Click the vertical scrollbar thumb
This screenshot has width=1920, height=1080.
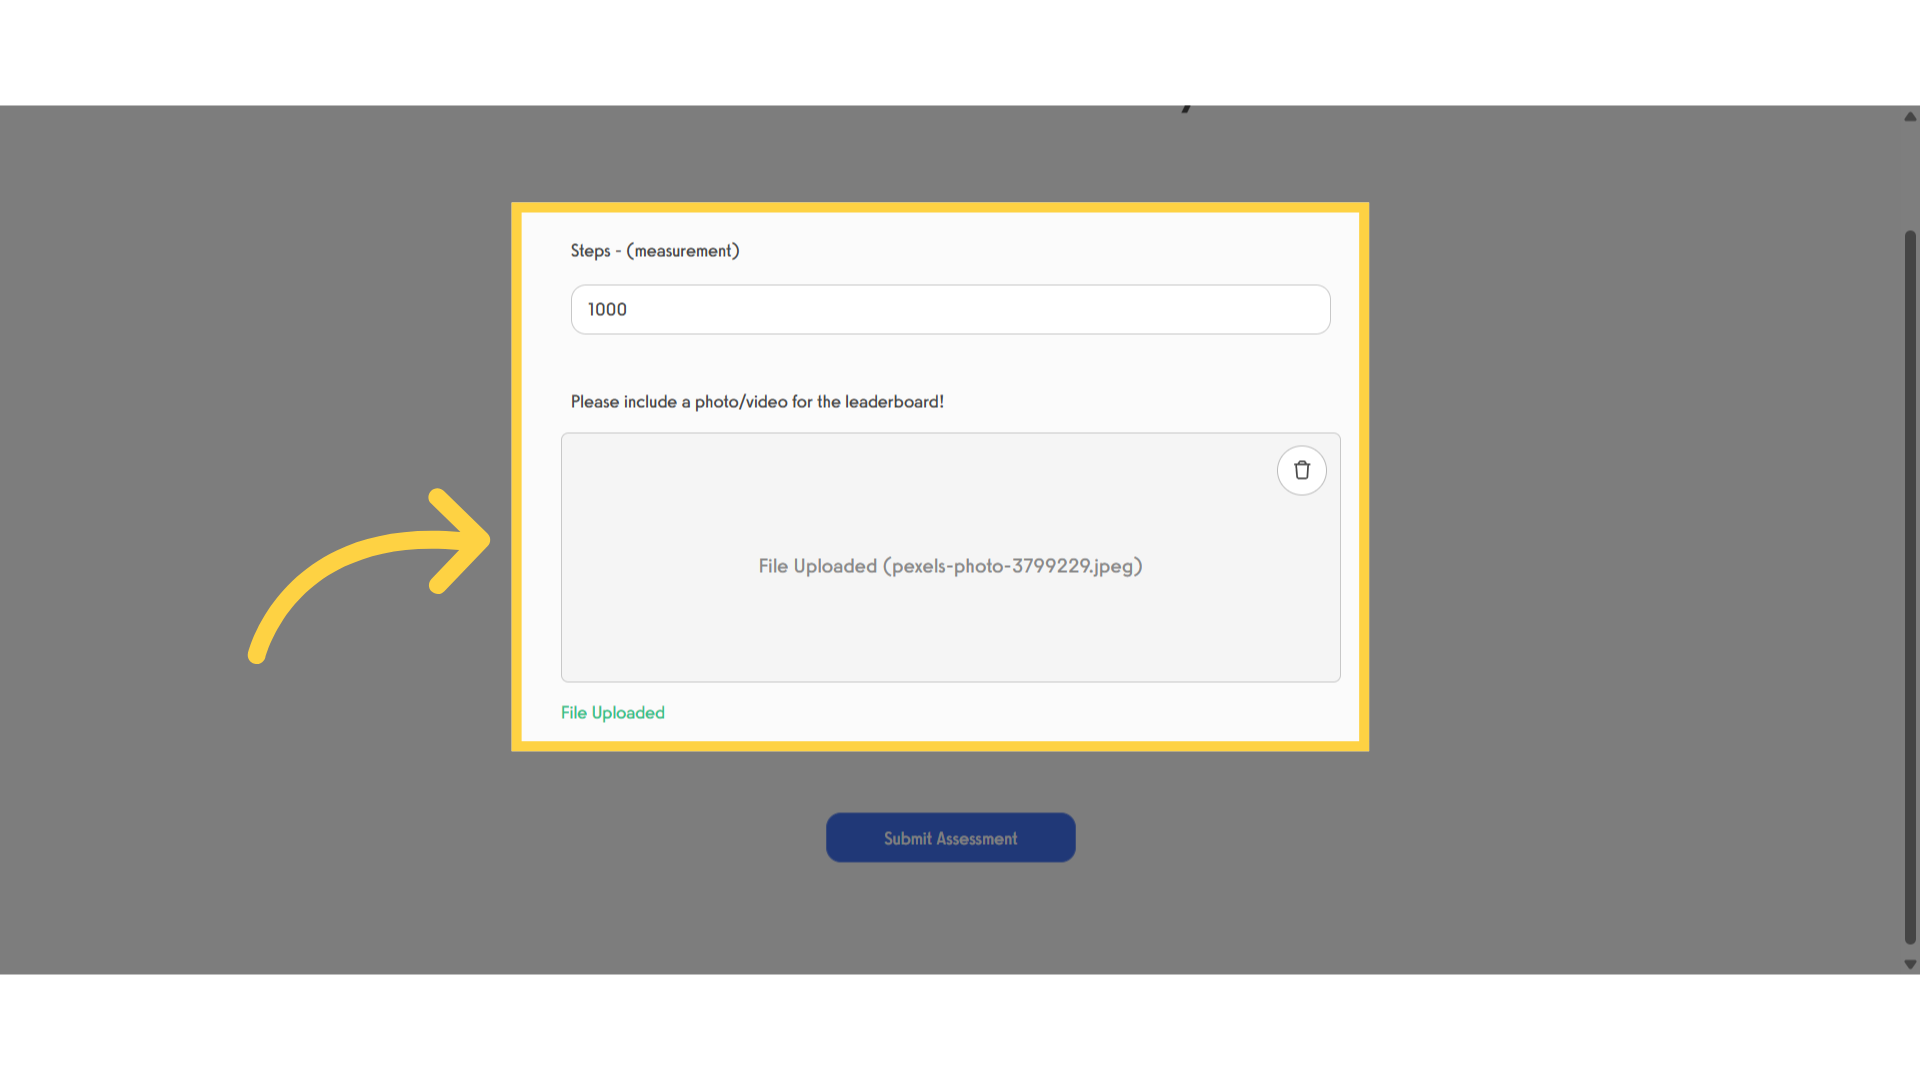tap(1910, 587)
